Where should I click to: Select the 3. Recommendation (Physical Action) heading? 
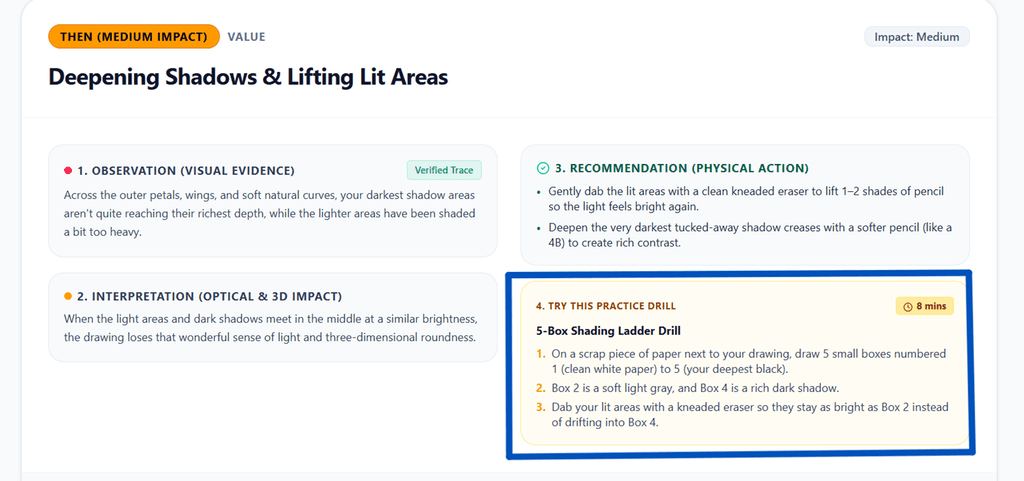(x=682, y=168)
